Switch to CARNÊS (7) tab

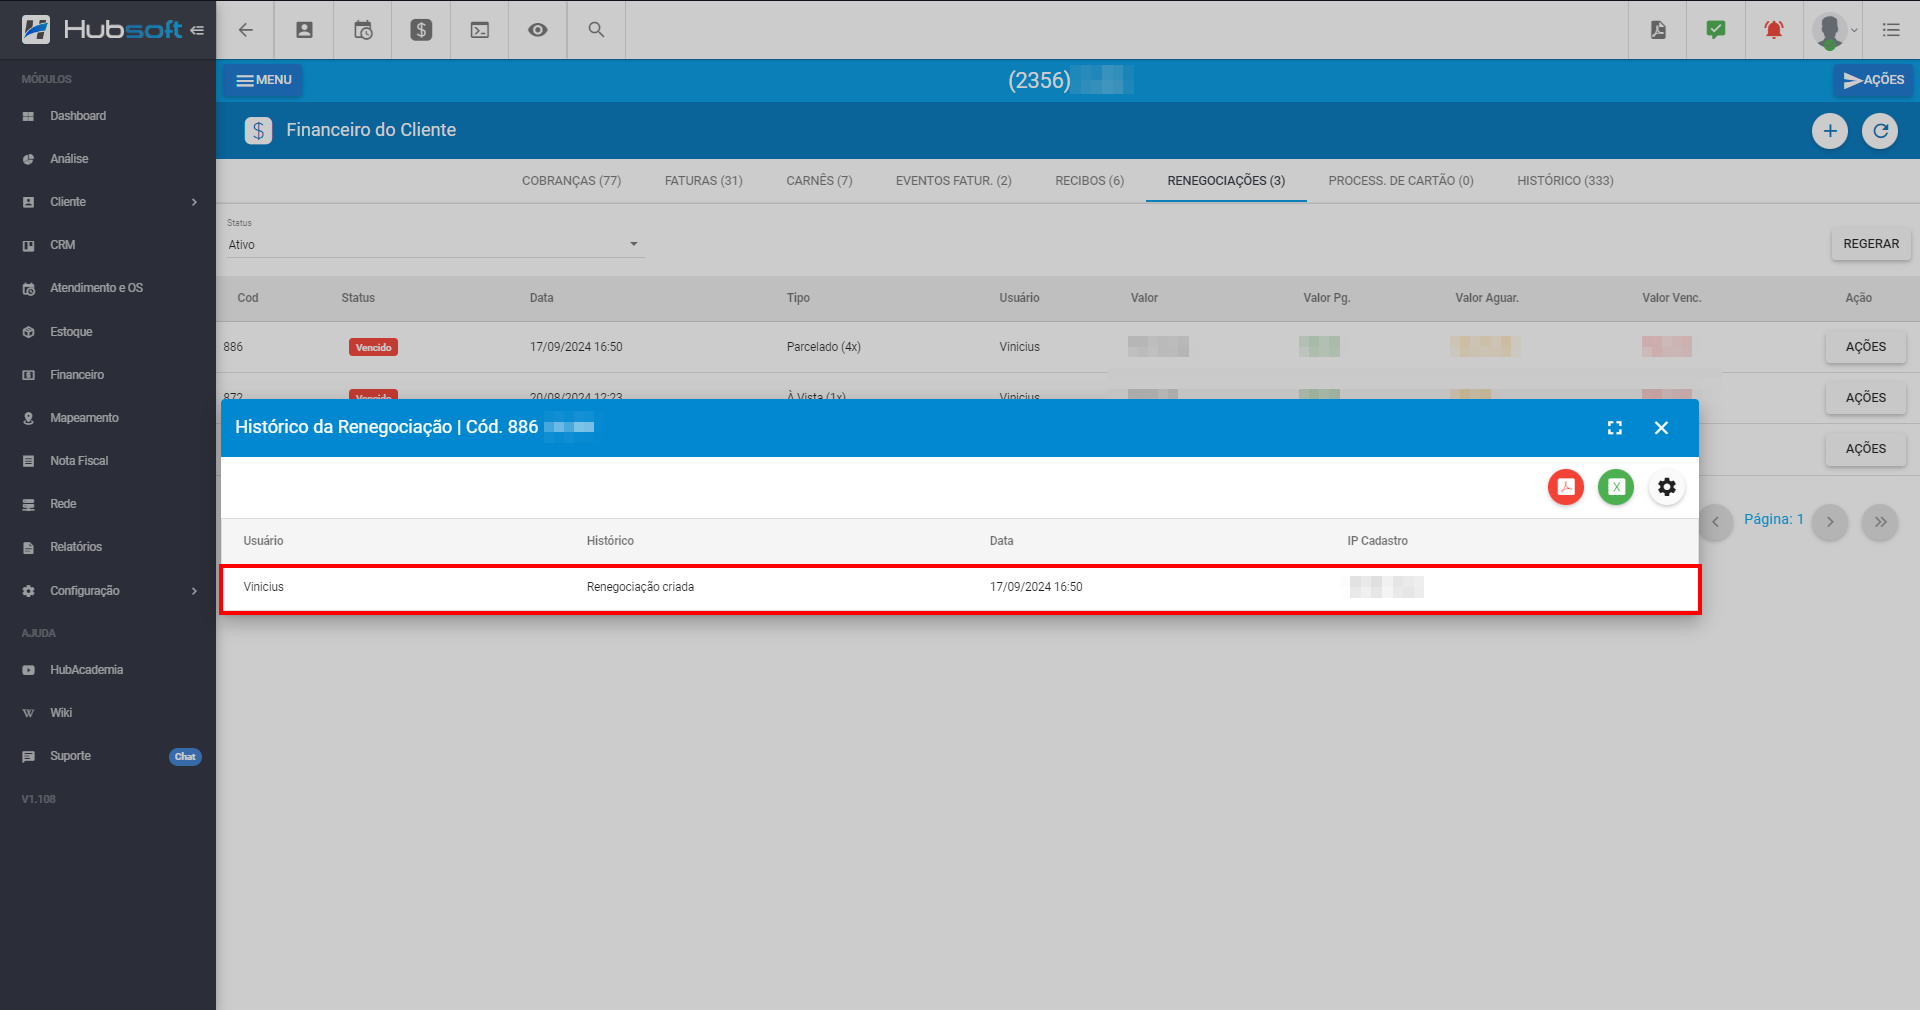click(819, 181)
